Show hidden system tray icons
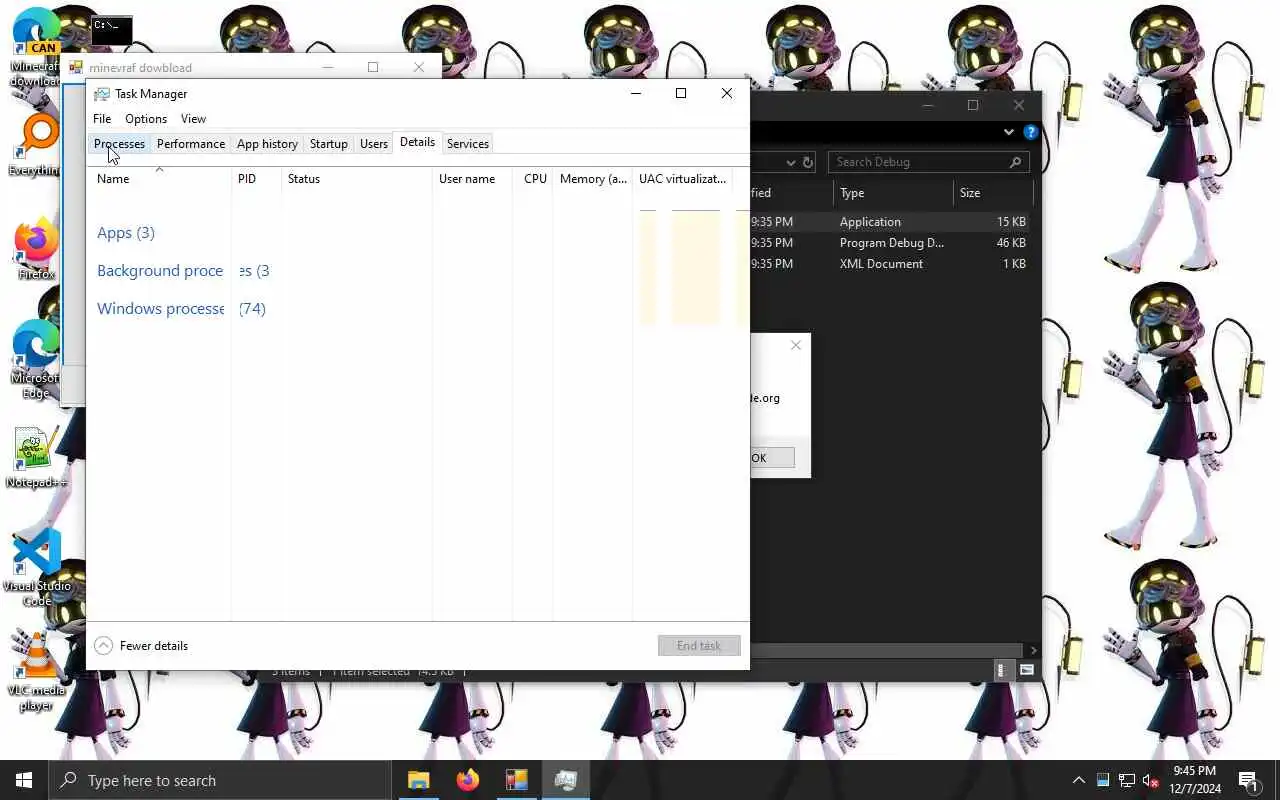 (1078, 780)
